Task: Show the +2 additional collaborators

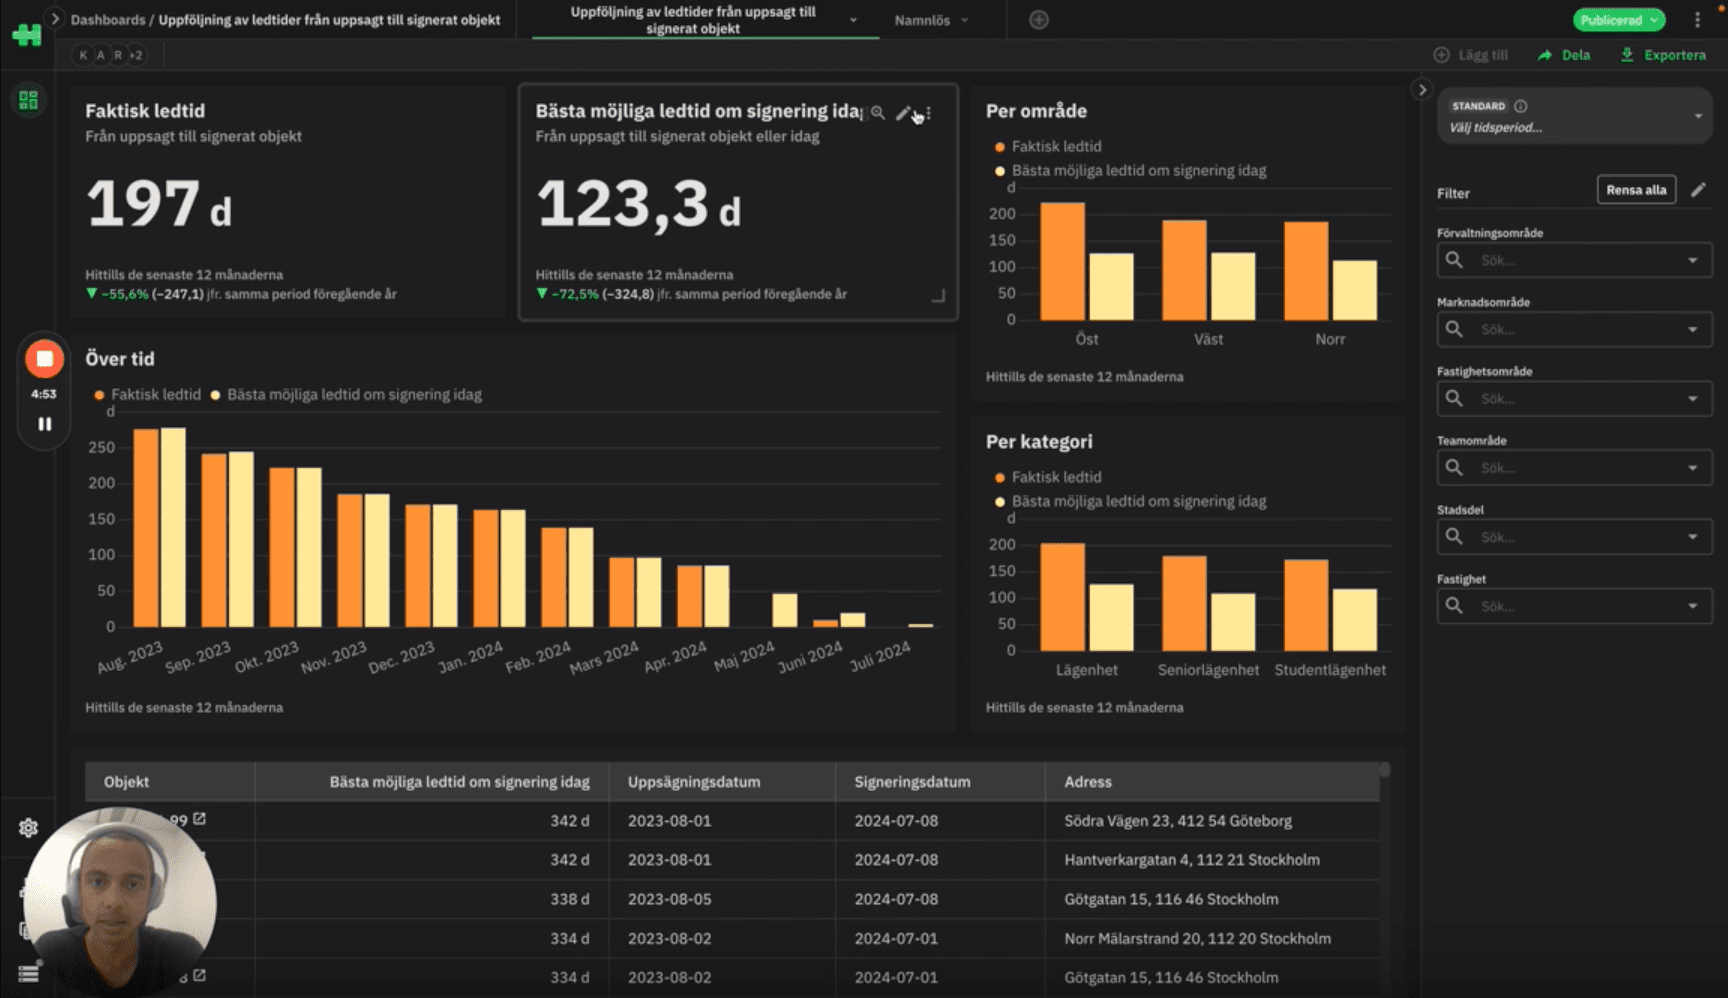Action: 136,55
